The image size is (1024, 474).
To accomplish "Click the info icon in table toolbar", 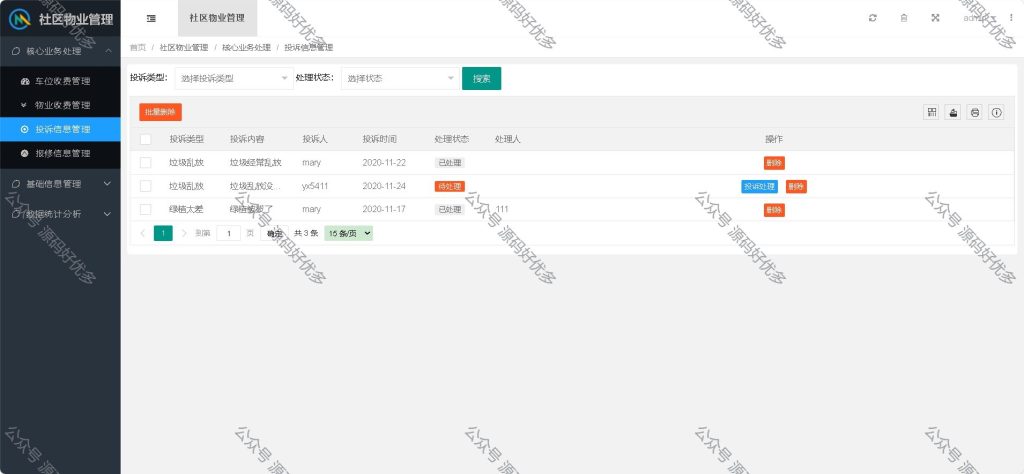I will [x=996, y=112].
